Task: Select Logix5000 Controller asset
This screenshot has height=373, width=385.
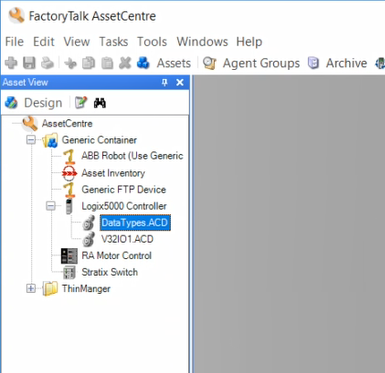Action: coord(124,206)
